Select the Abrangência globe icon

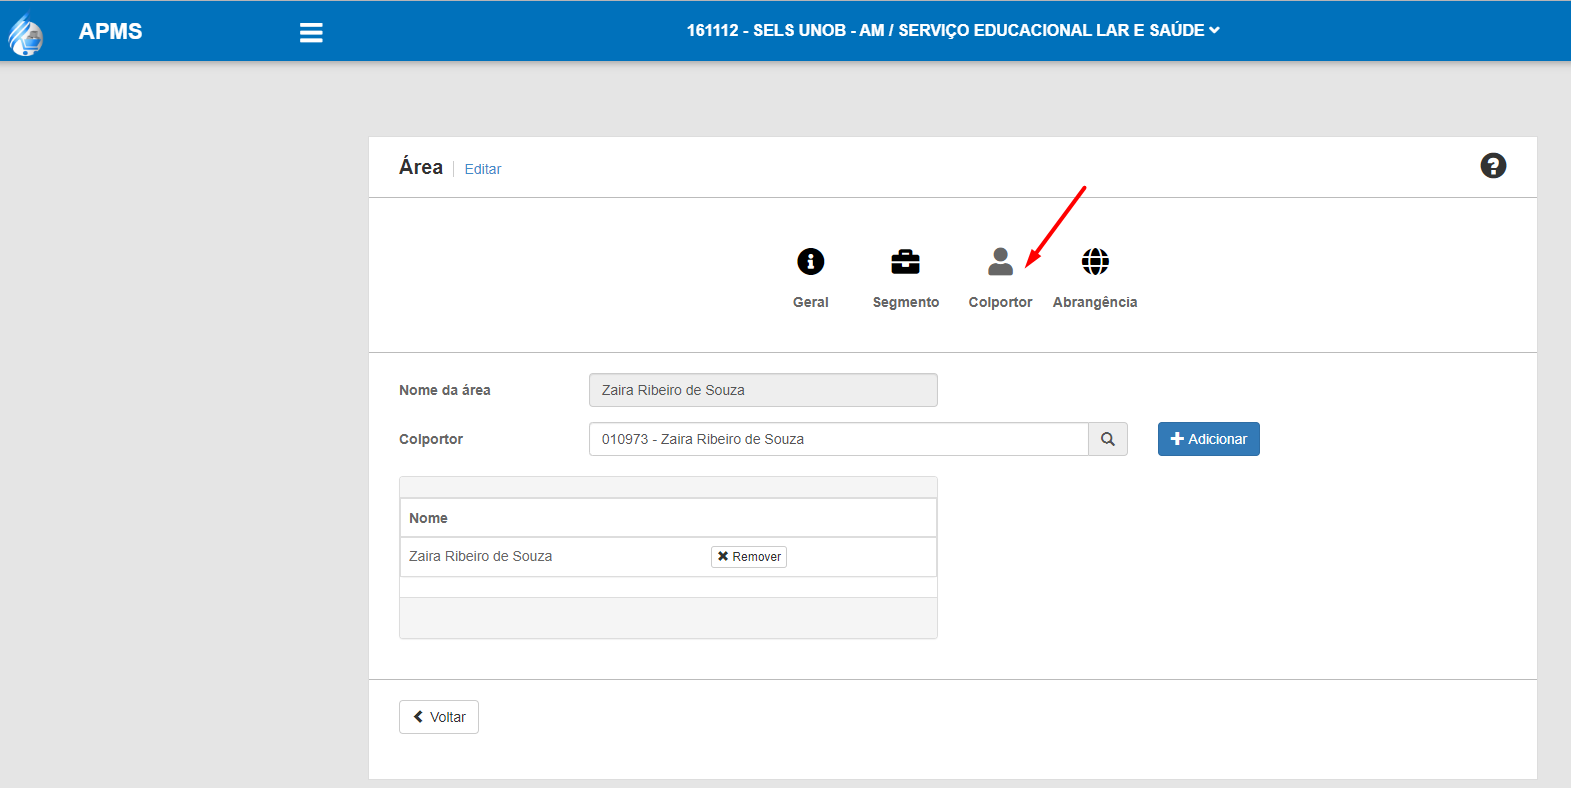1095,262
